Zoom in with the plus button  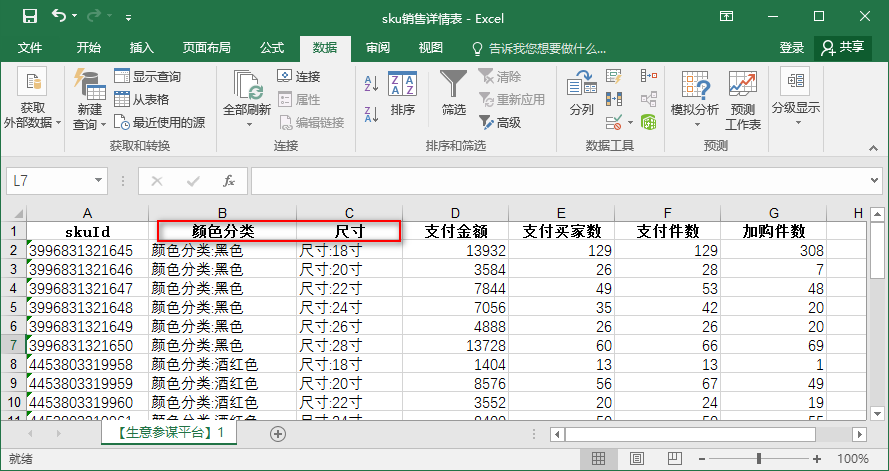pos(817,459)
